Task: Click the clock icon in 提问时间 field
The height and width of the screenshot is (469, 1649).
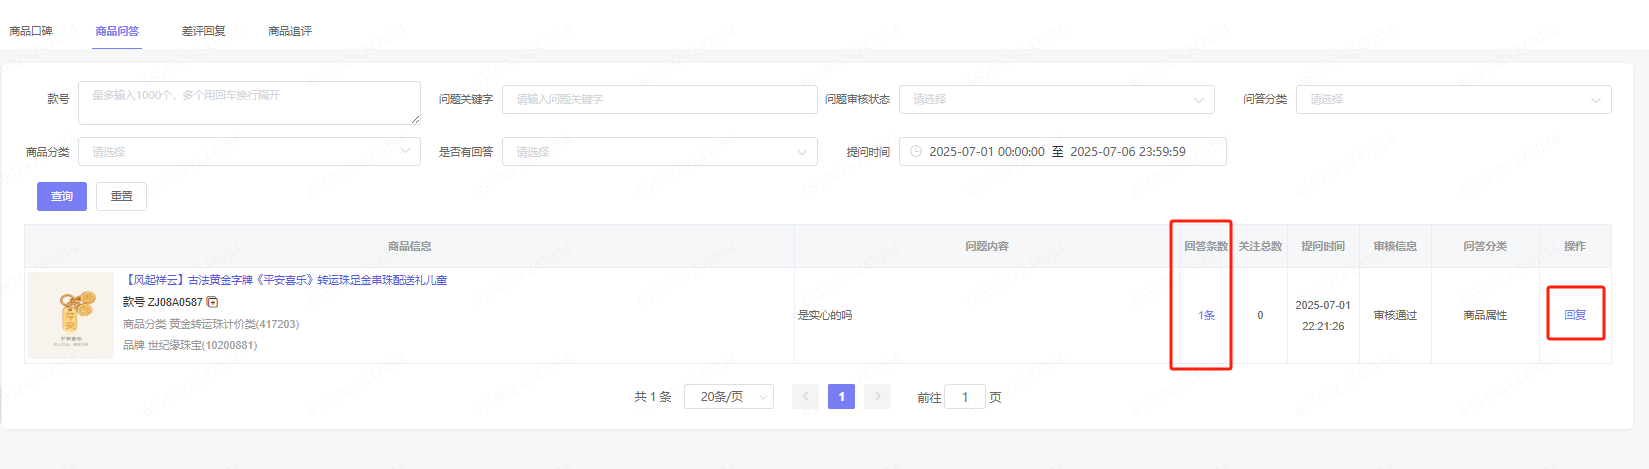Action: point(915,152)
